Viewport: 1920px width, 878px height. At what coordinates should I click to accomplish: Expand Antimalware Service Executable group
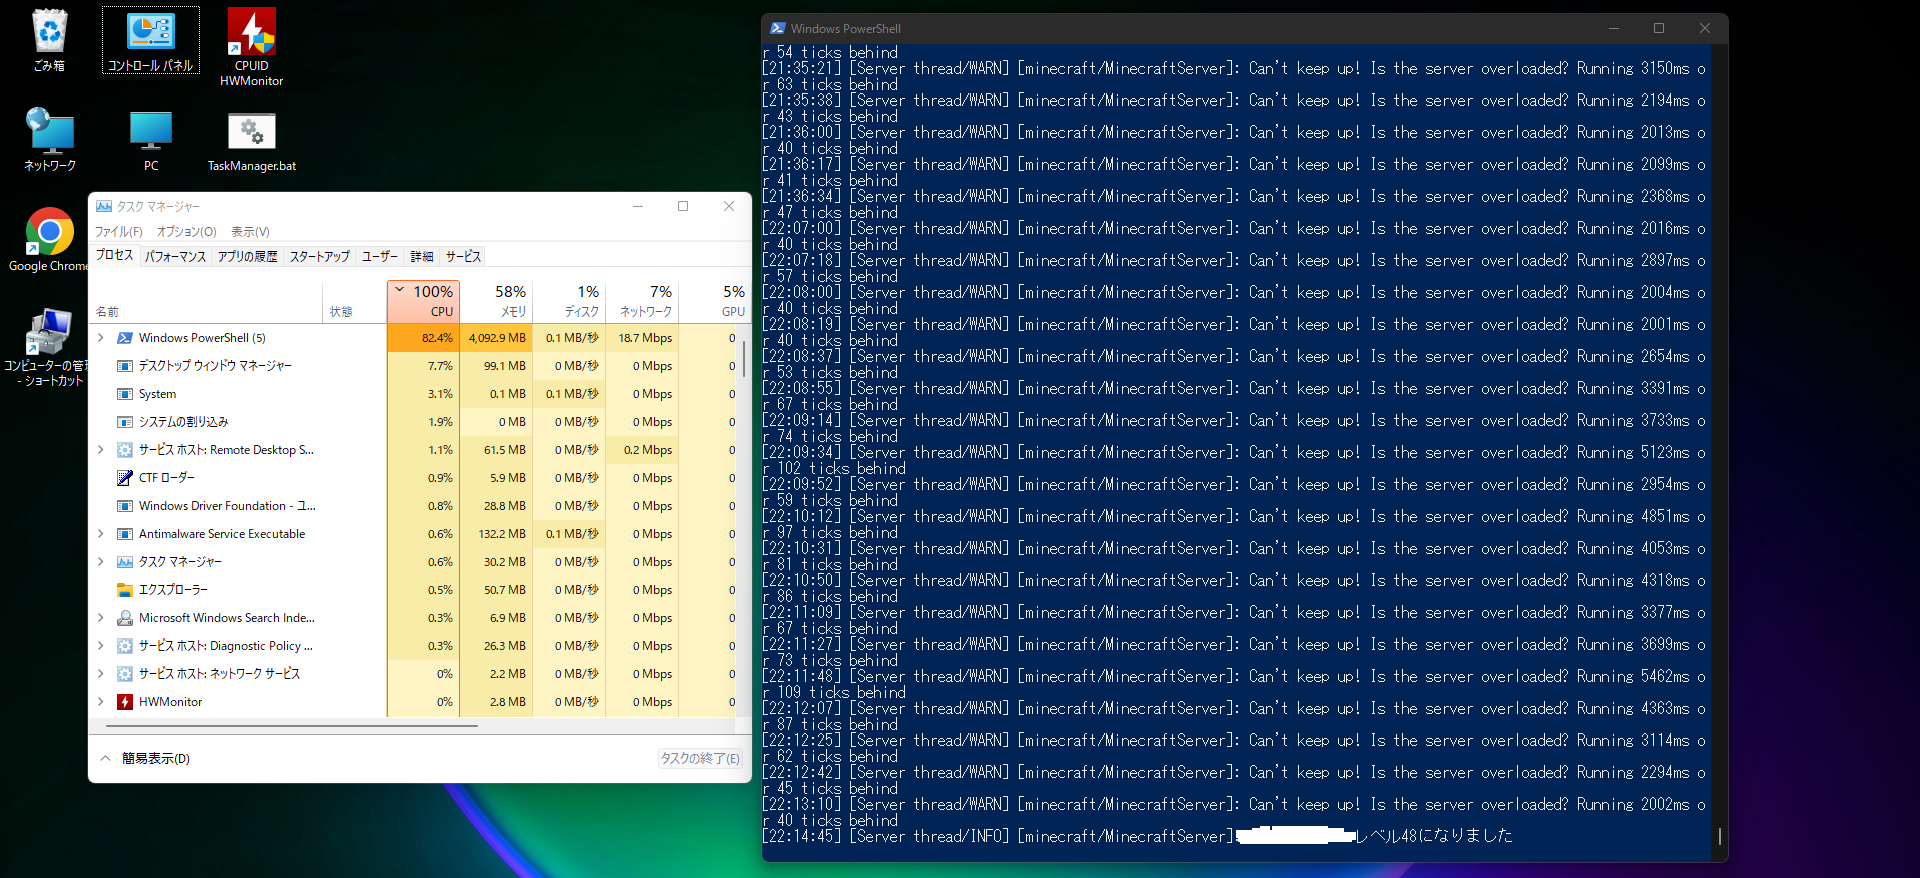pos(101,534)
